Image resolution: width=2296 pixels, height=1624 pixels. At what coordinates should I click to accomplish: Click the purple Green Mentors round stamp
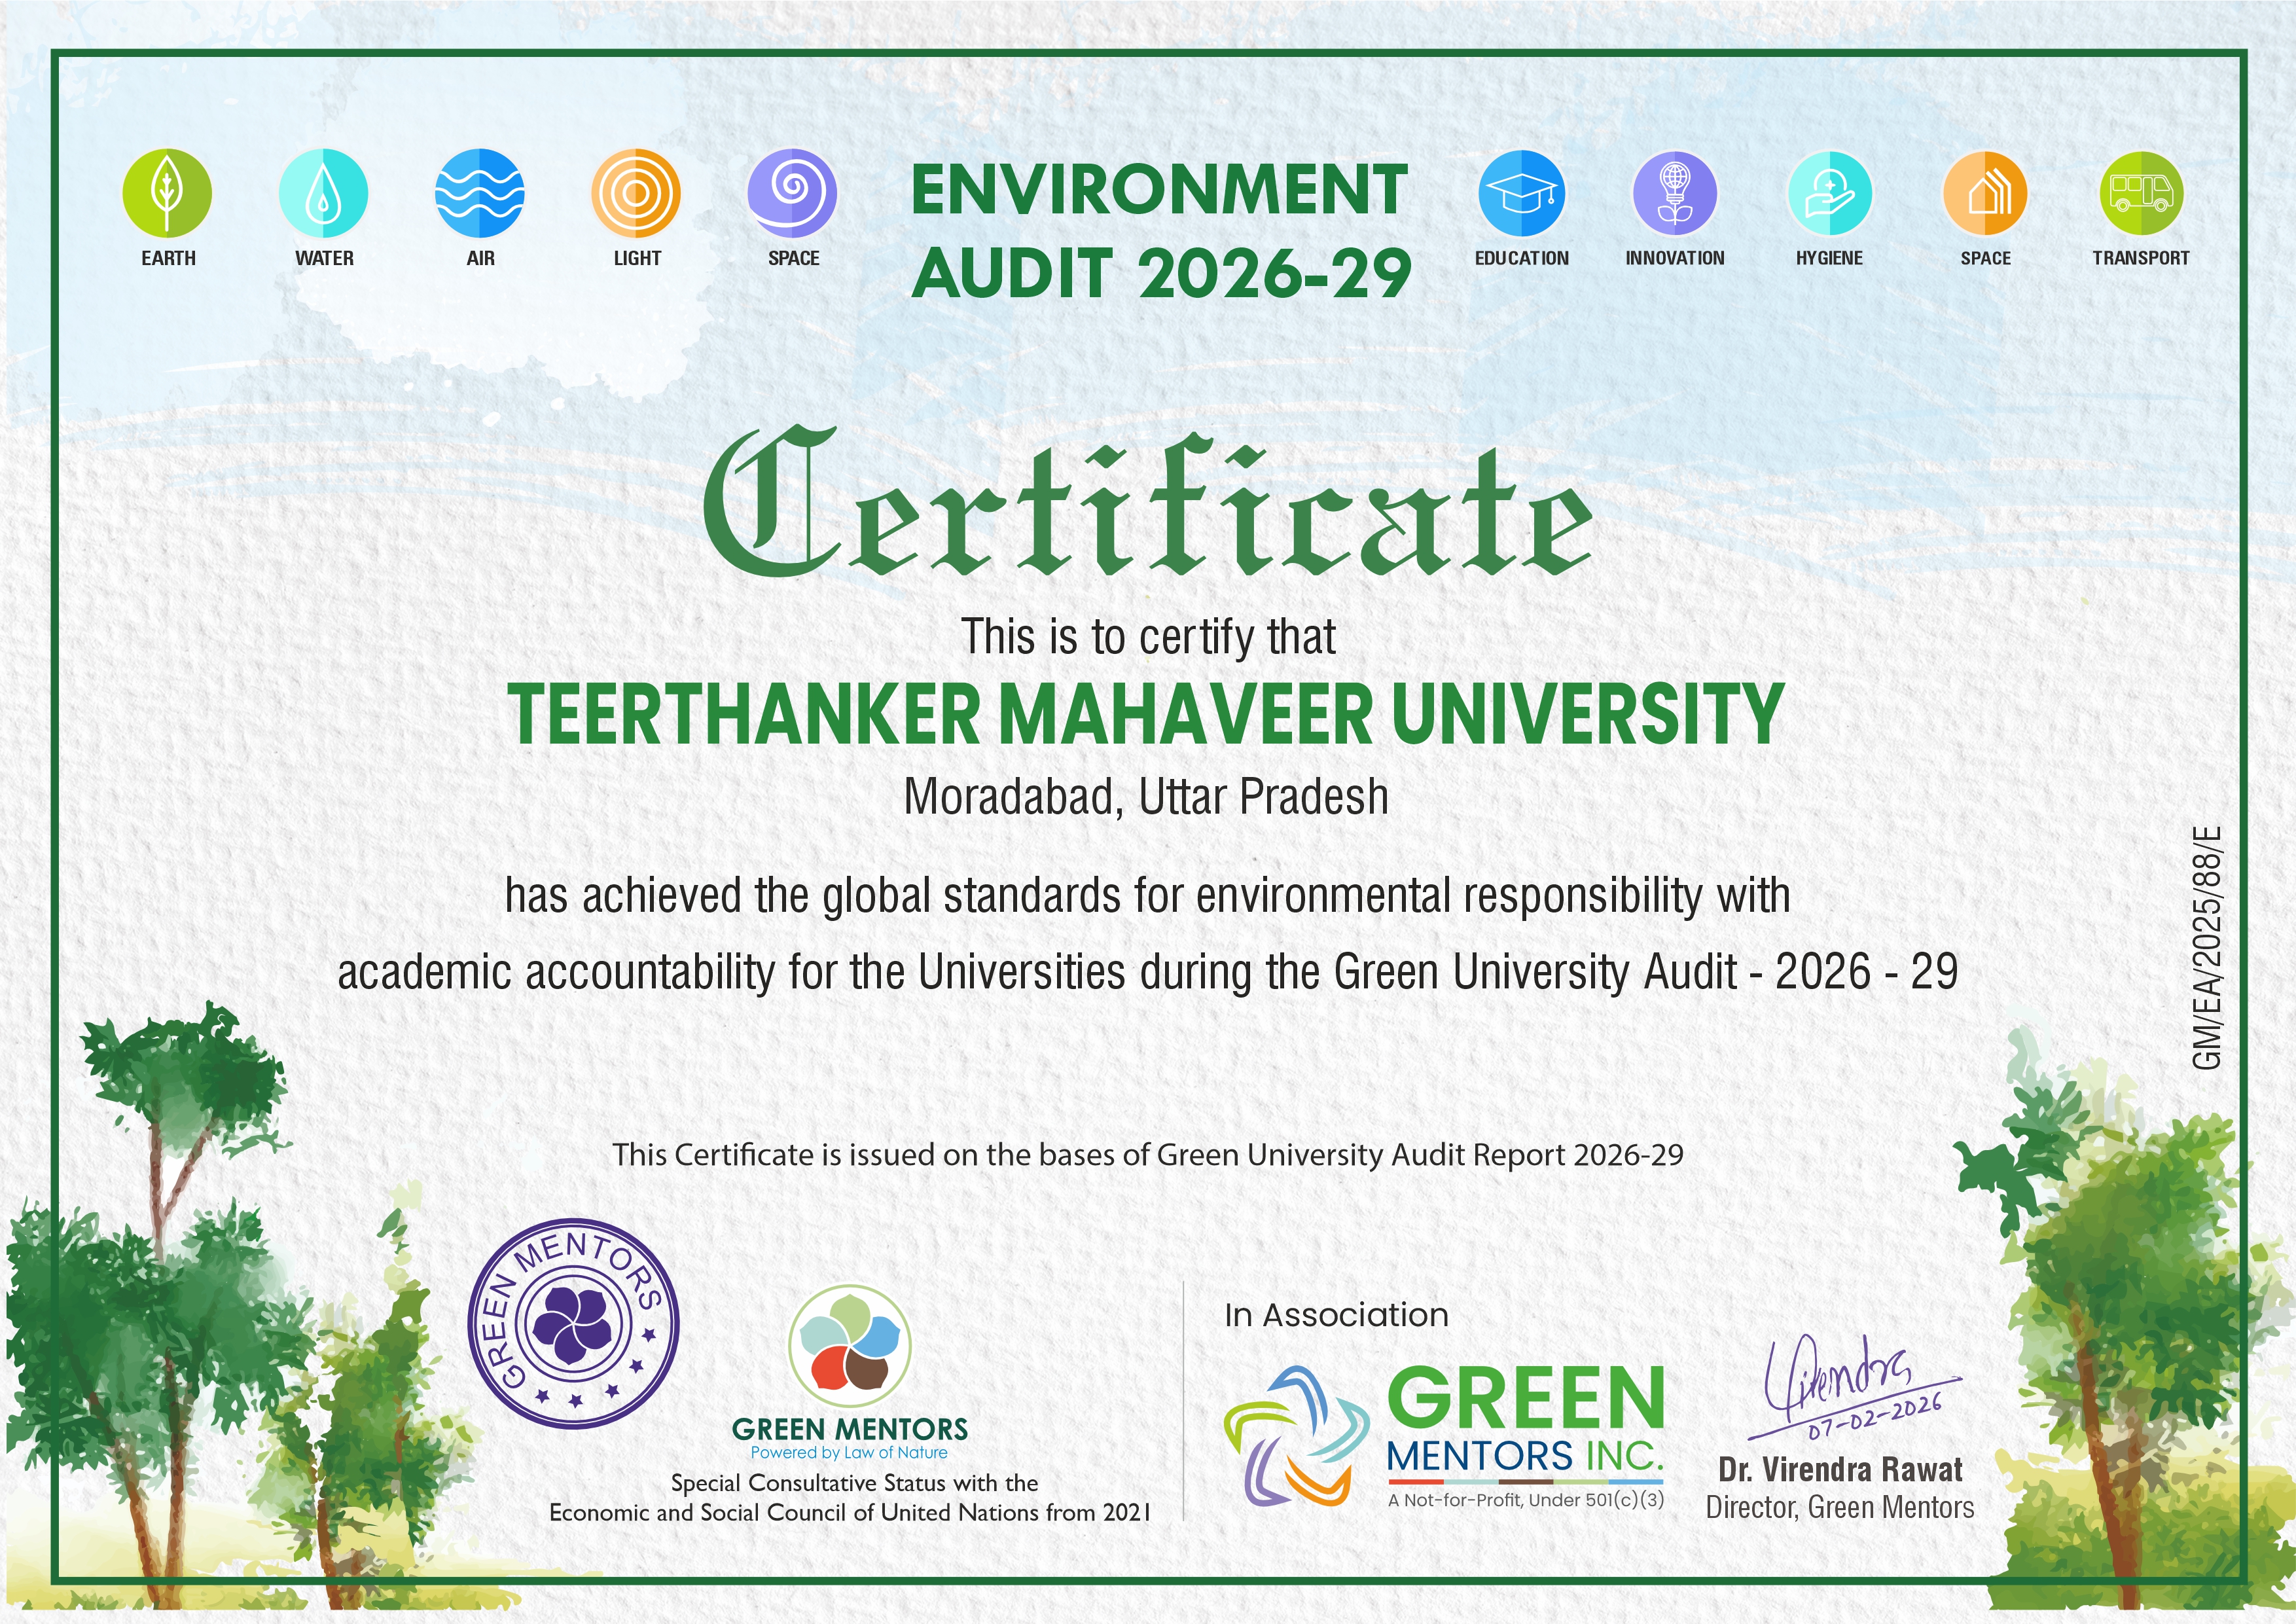click(x=574, y=1326)
